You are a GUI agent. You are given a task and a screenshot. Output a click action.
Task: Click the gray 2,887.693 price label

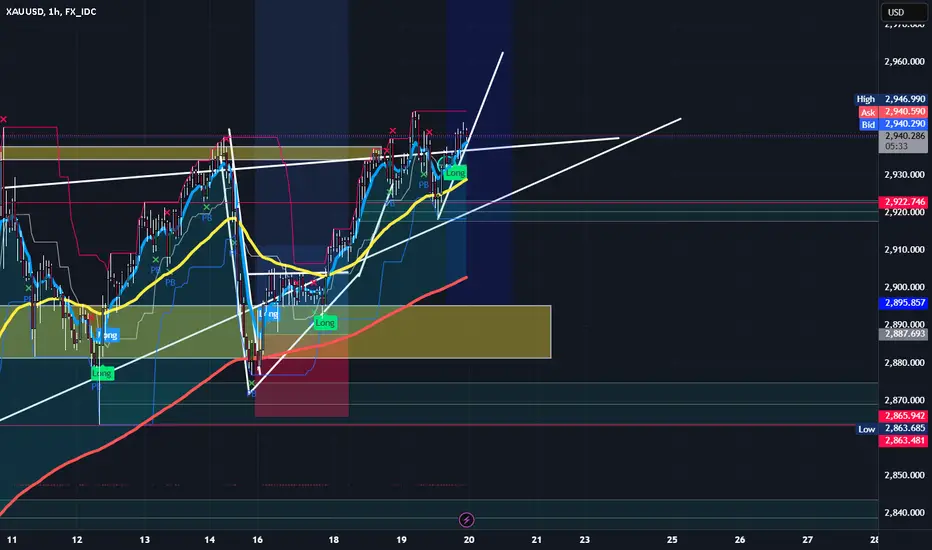coord(903,334)
